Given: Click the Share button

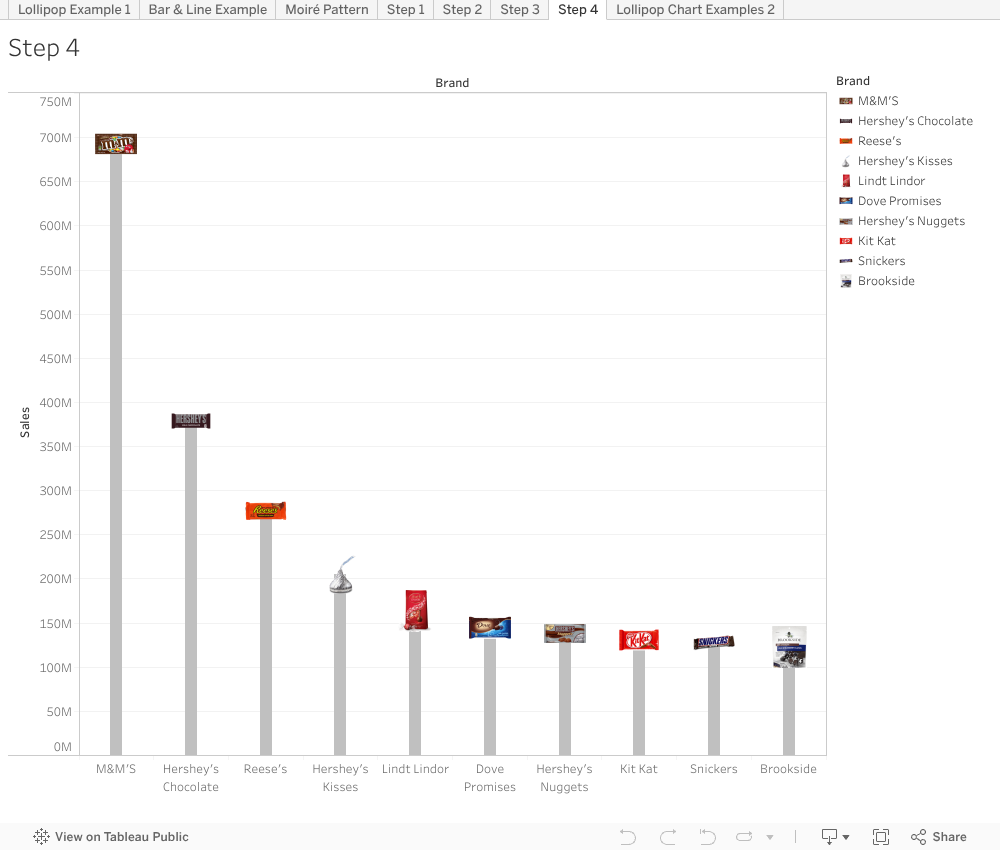Looking at the screenshot, I should pos(938,836).
